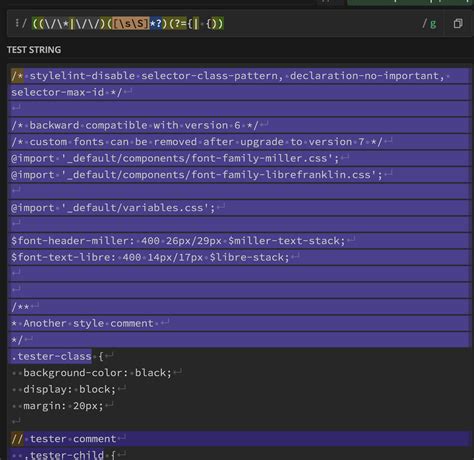Screen dimensions: 474x460
Task: Click the TEST STRING label
Action: 34,50
